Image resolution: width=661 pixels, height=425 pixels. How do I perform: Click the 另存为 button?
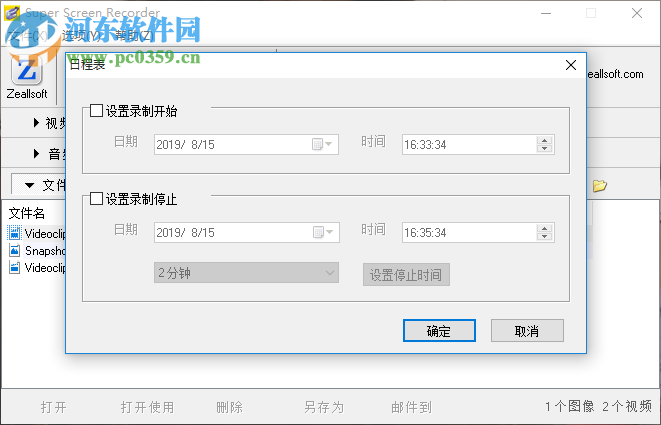click(324, 407)
